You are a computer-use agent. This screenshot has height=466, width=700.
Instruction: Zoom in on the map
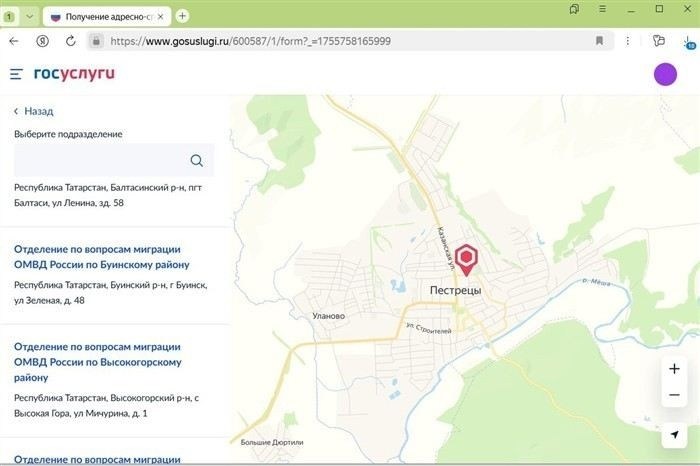pyautogui.click(x=674, y=369)
